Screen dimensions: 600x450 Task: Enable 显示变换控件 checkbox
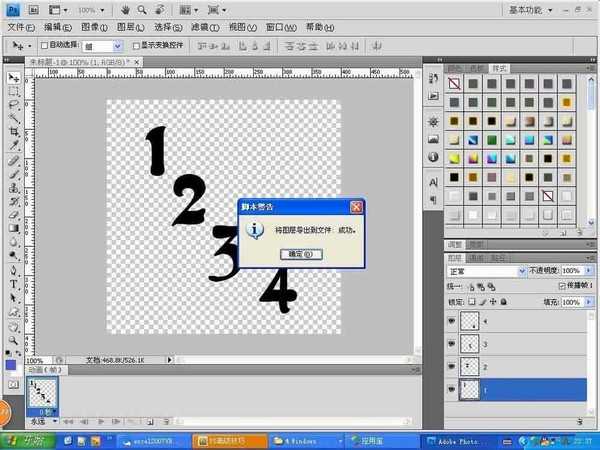coord(134,45)
